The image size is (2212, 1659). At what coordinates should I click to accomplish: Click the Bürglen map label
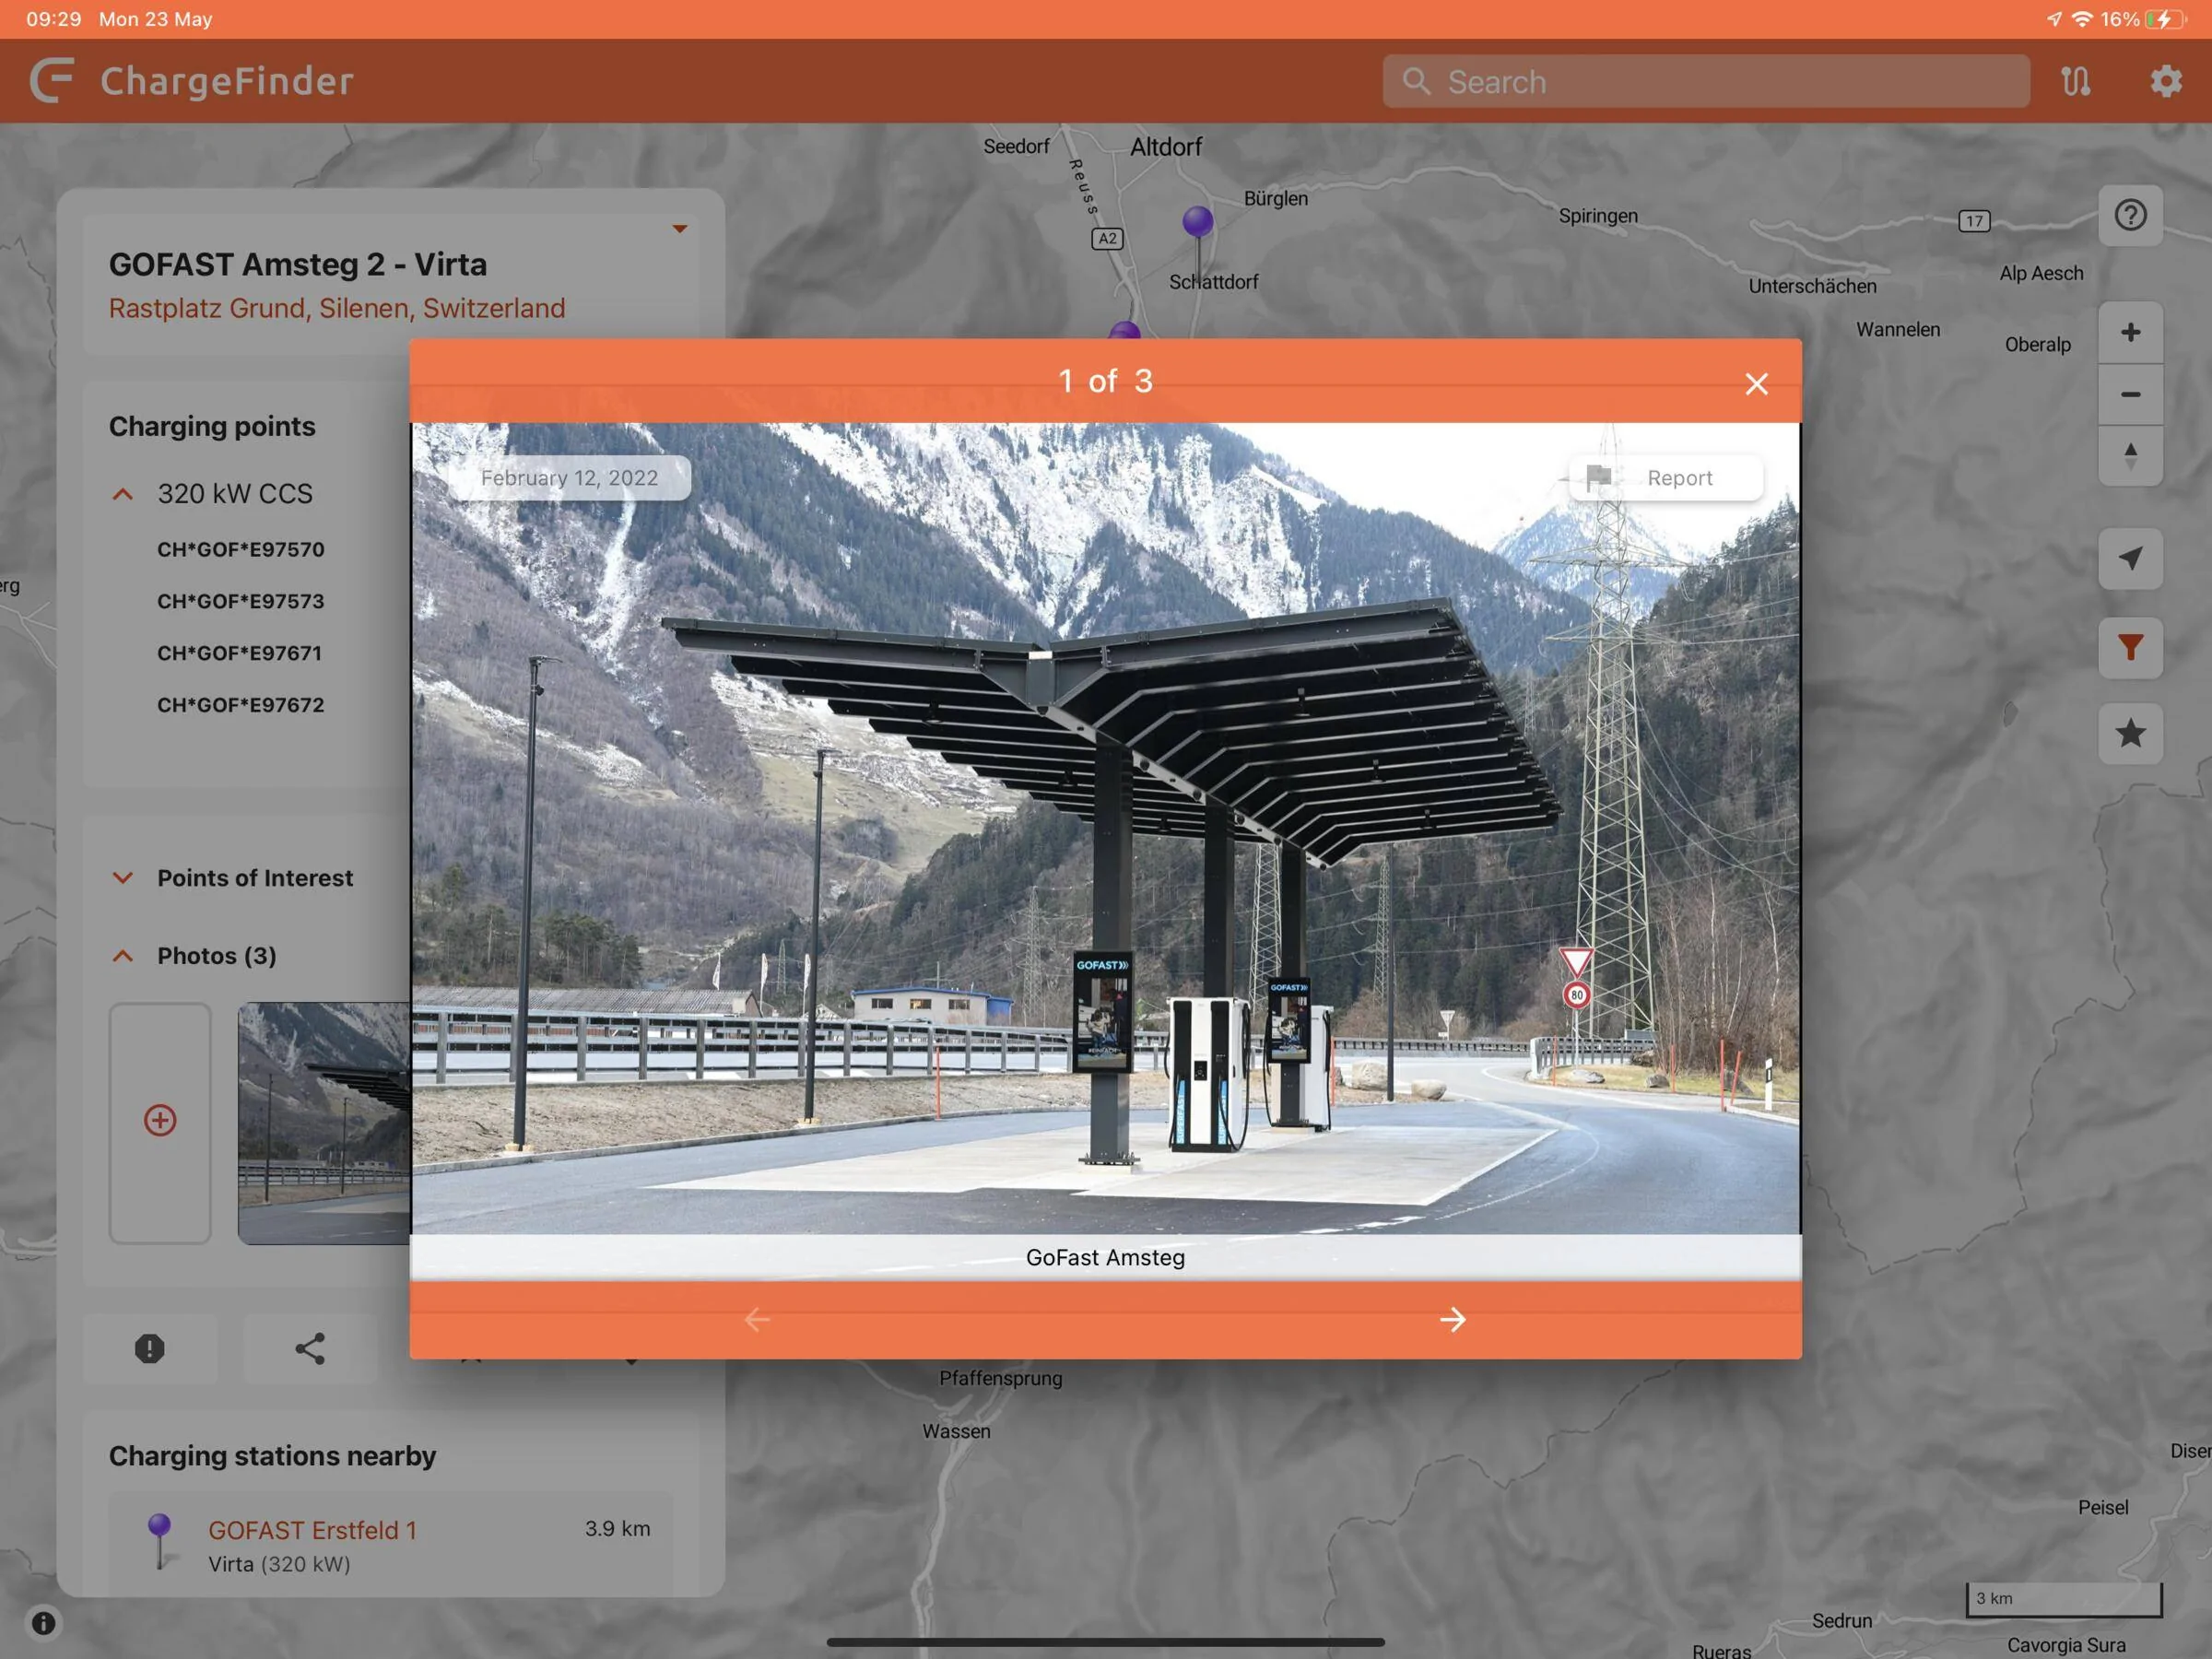click(1275, 199)
